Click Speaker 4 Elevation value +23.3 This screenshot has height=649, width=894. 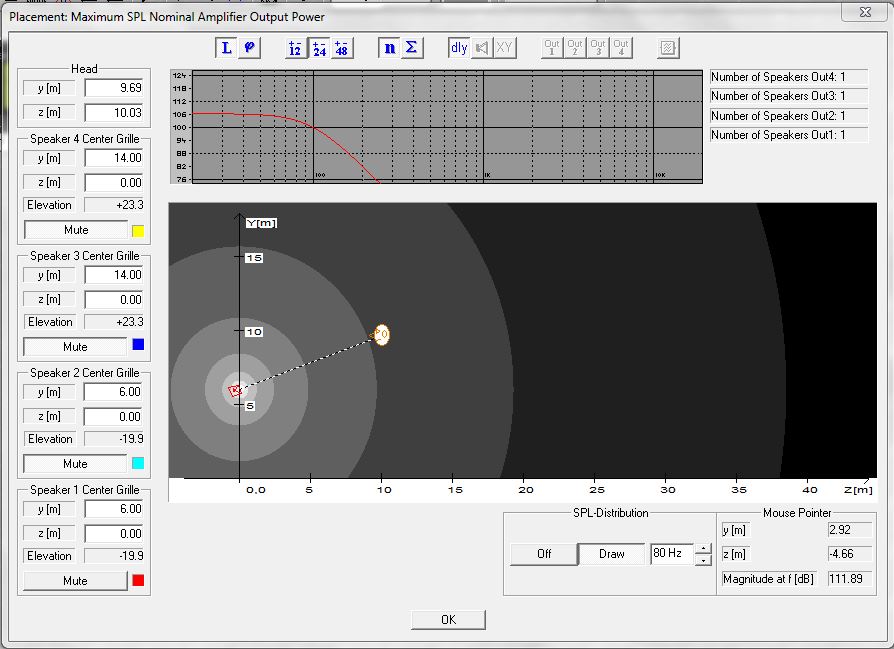coord(114,205)
